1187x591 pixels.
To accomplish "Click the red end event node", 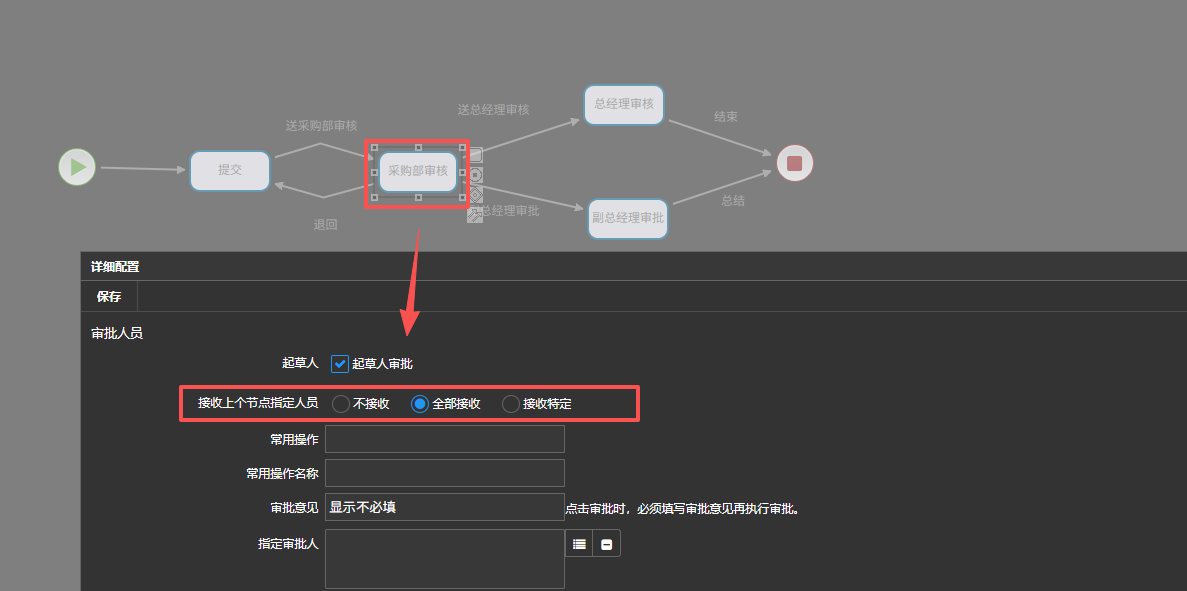I will [794, 163].
